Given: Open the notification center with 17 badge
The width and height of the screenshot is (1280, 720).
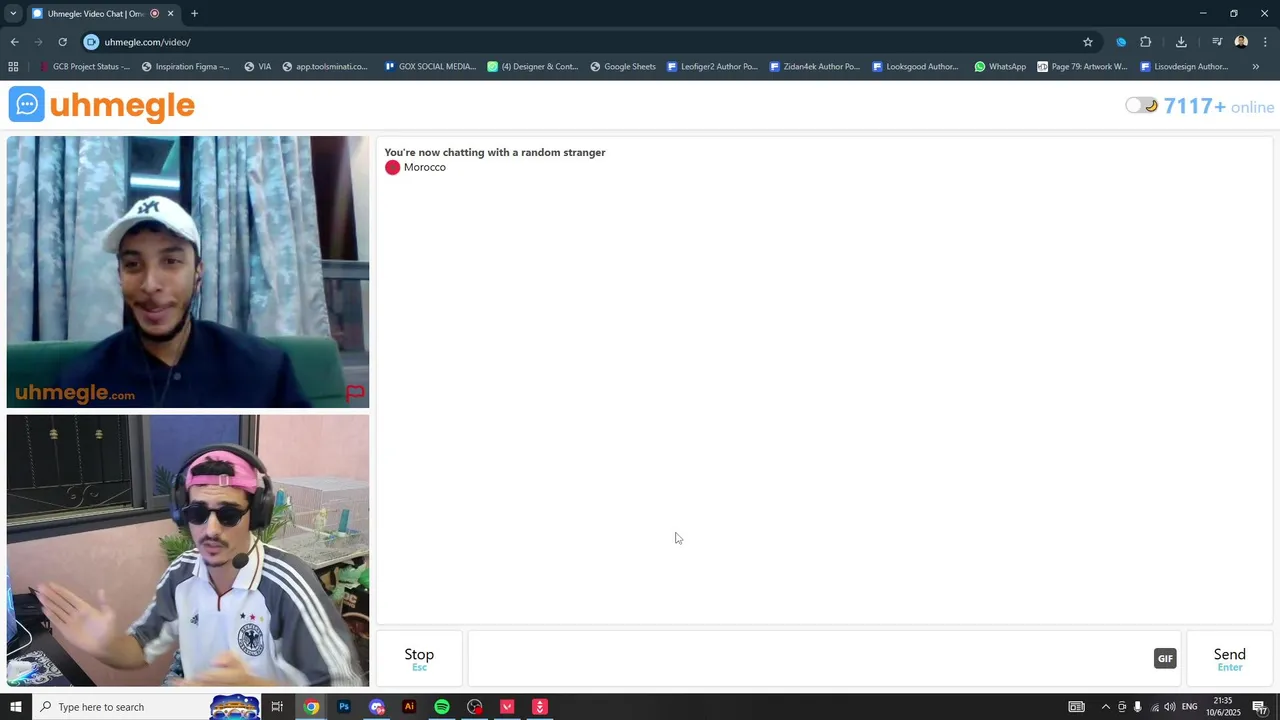Looking at the screenshot, I should click(x=1260, y=707).
